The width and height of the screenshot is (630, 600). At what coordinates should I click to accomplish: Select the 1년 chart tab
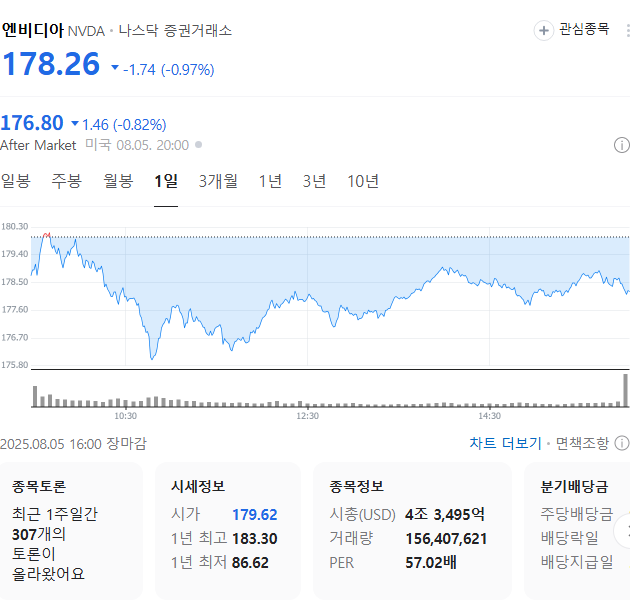click(270, 181)
